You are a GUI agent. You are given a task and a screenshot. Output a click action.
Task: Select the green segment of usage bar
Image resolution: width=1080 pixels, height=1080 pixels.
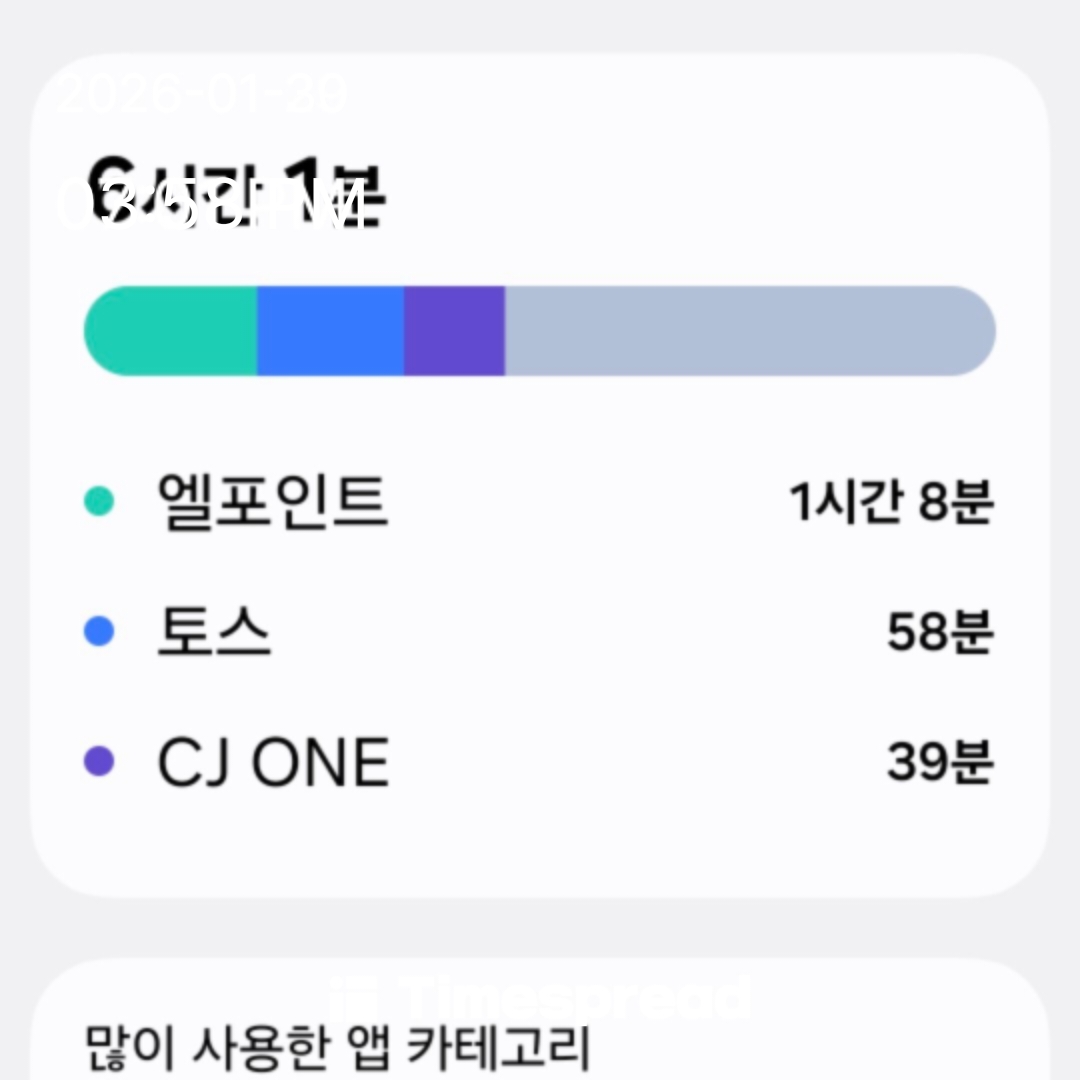[x=170, y=331]
